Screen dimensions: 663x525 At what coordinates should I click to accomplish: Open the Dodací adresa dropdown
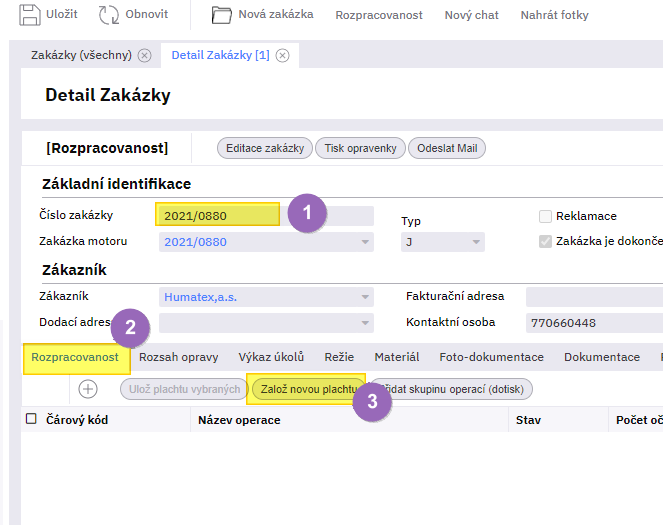(x=365, y=323)
